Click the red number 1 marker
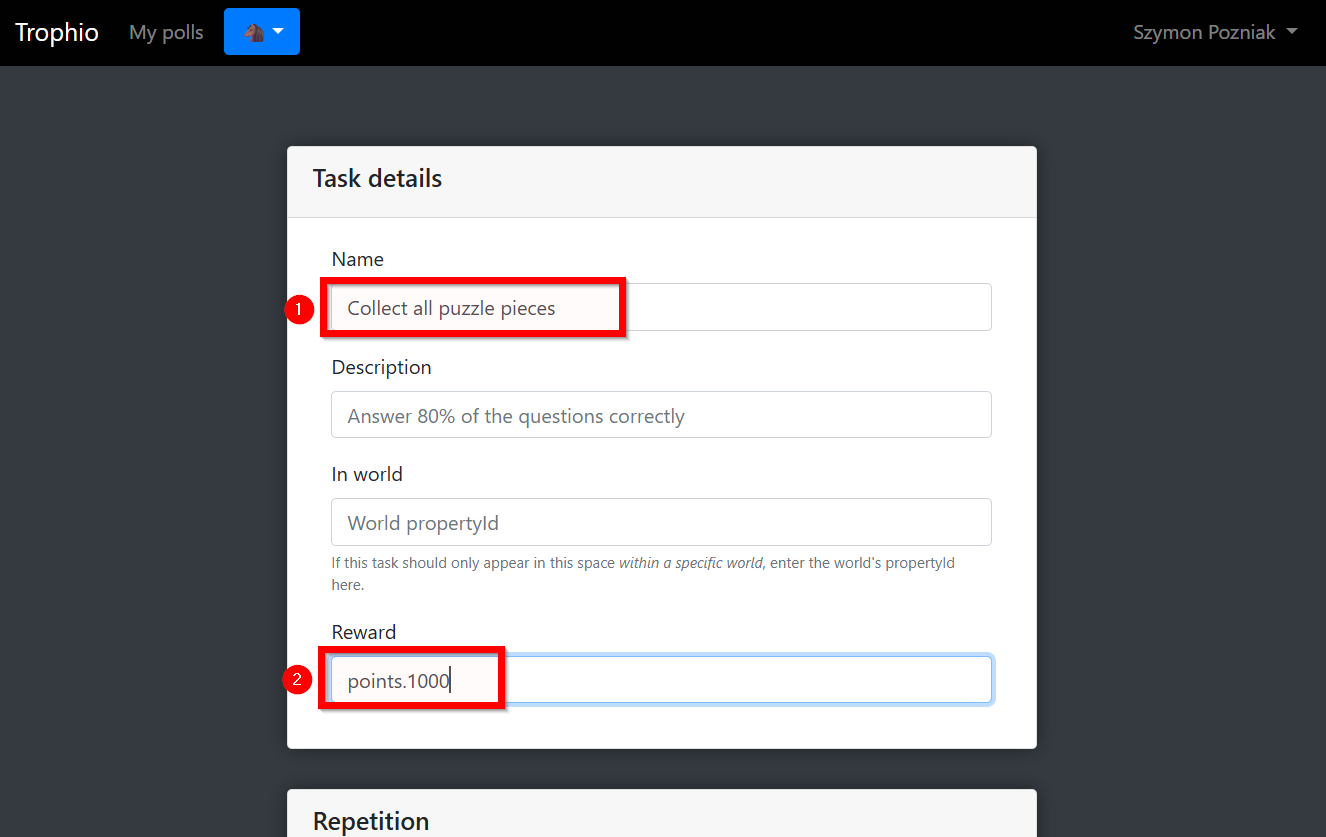 298,309
